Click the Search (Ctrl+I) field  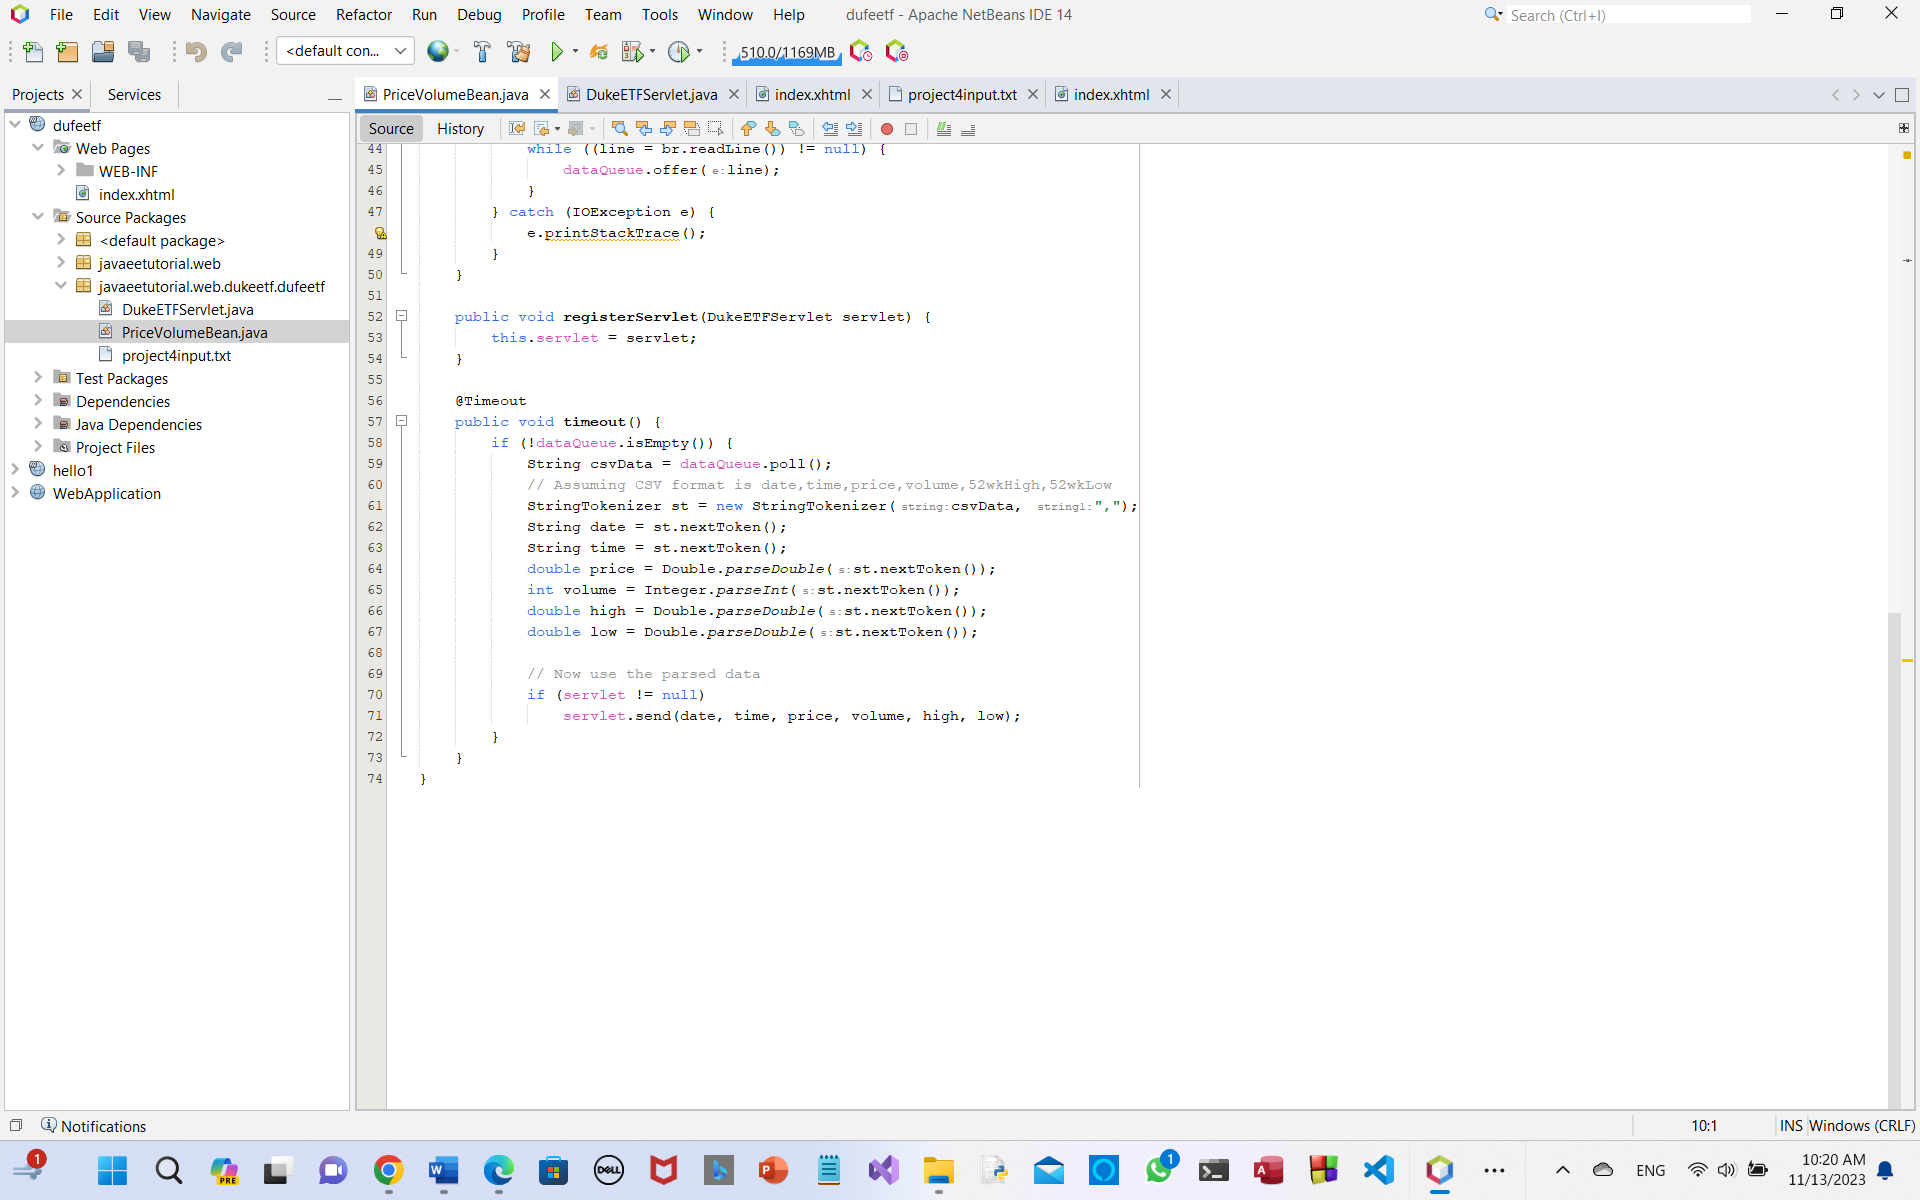[1629, 15]
